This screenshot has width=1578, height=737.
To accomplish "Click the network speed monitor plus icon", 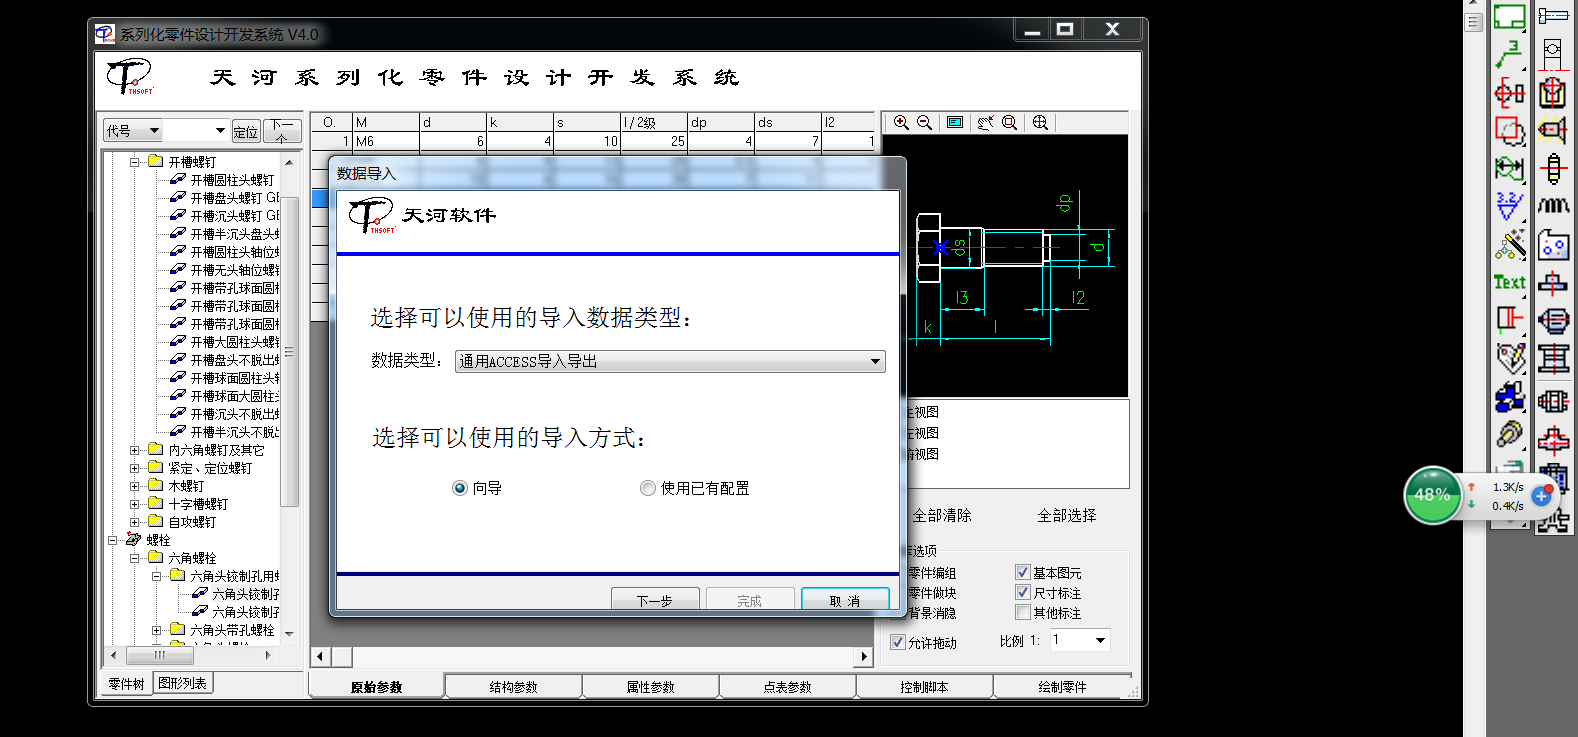I will tap(1541, 495).
